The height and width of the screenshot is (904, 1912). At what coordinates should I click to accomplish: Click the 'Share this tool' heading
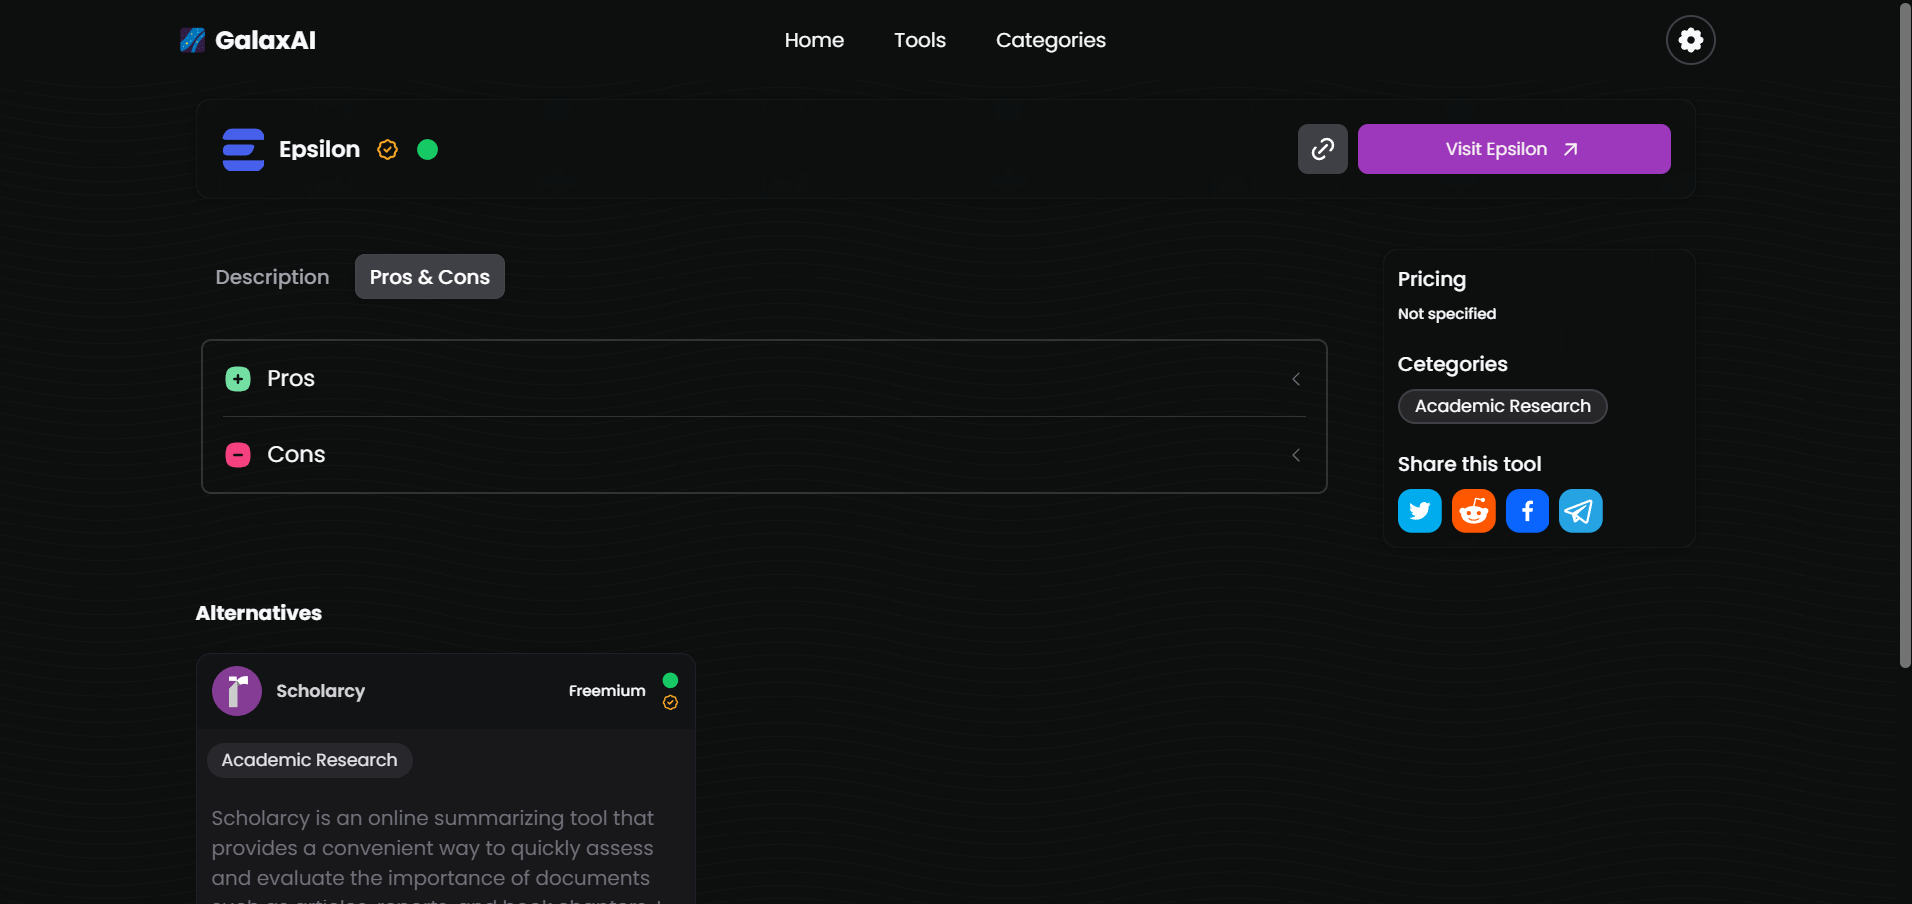click(1469, 464)
